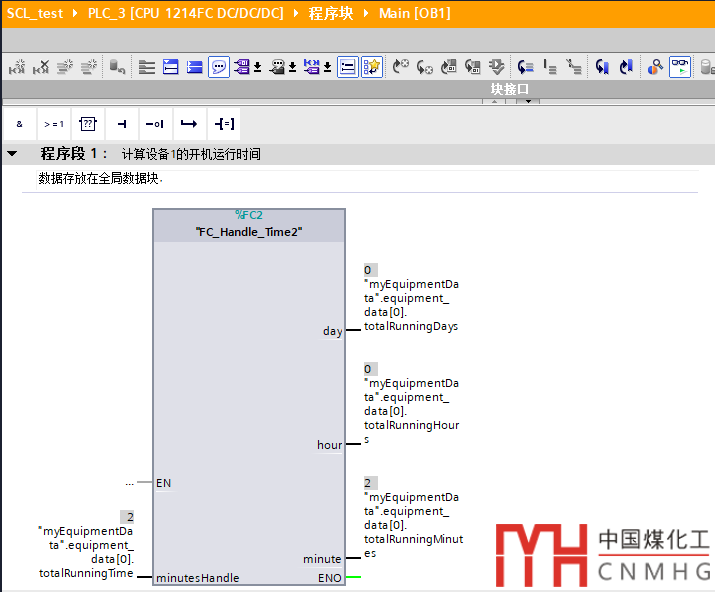The width and height of the screenshot is (715, 592).
Task: Insert the input connector icon
Action: click(x=121, y=124)
